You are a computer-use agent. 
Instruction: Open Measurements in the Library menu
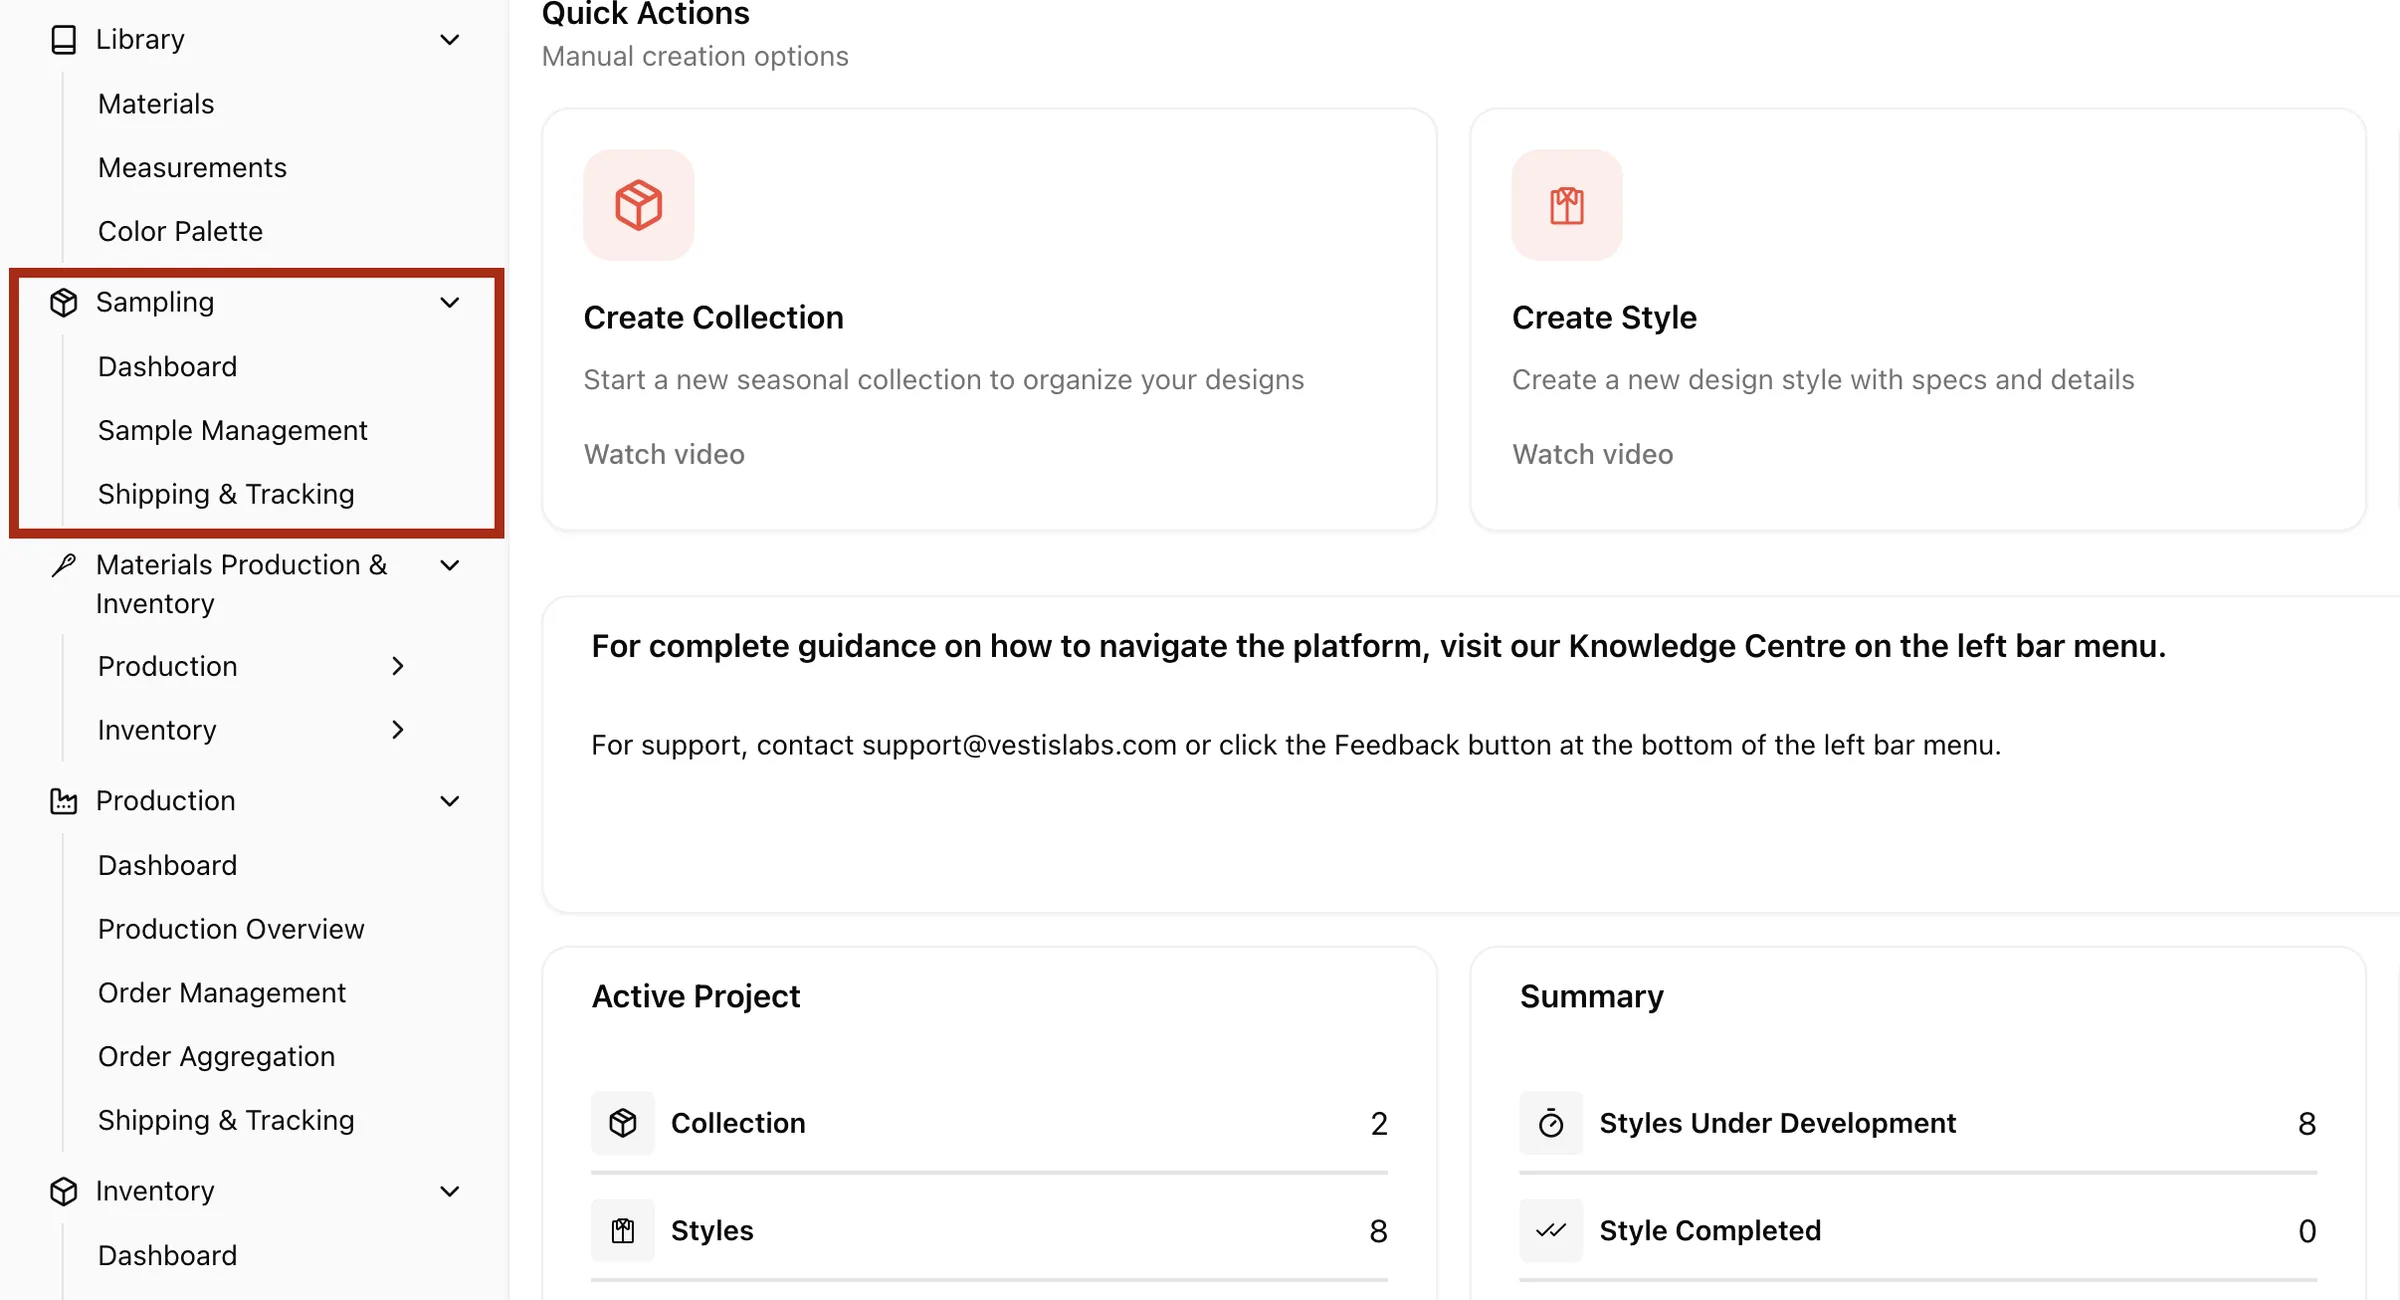pyautogui.click(x=192, y=168)
